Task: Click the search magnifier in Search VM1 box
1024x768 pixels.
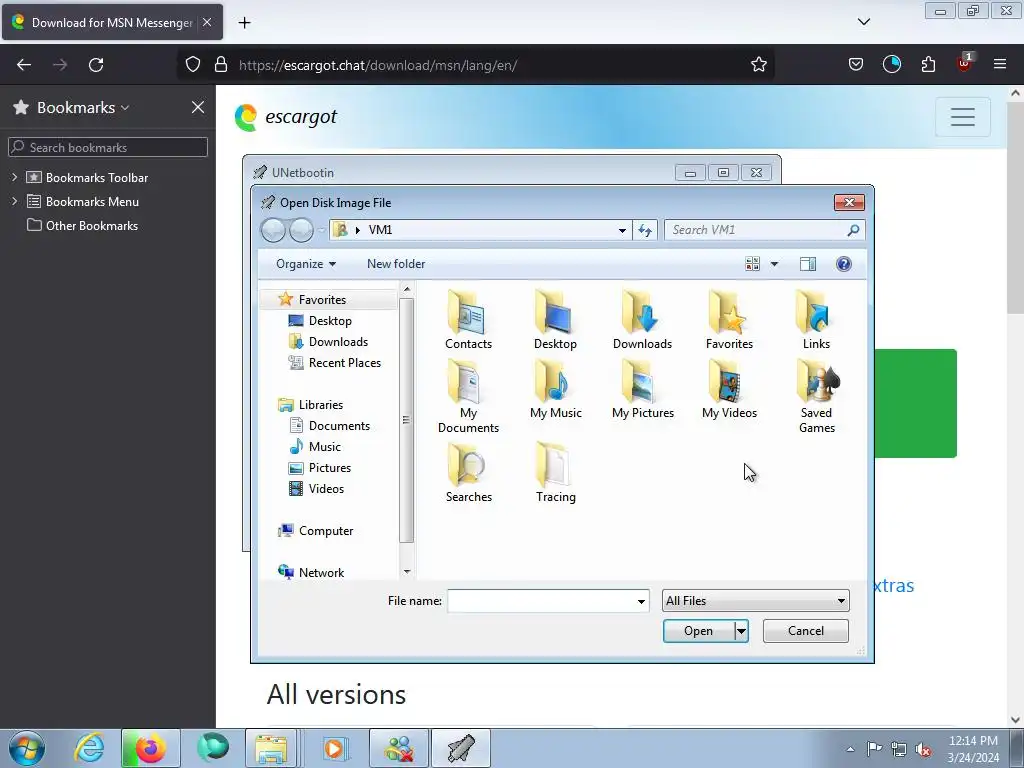Action: click(x=853, y=230)
